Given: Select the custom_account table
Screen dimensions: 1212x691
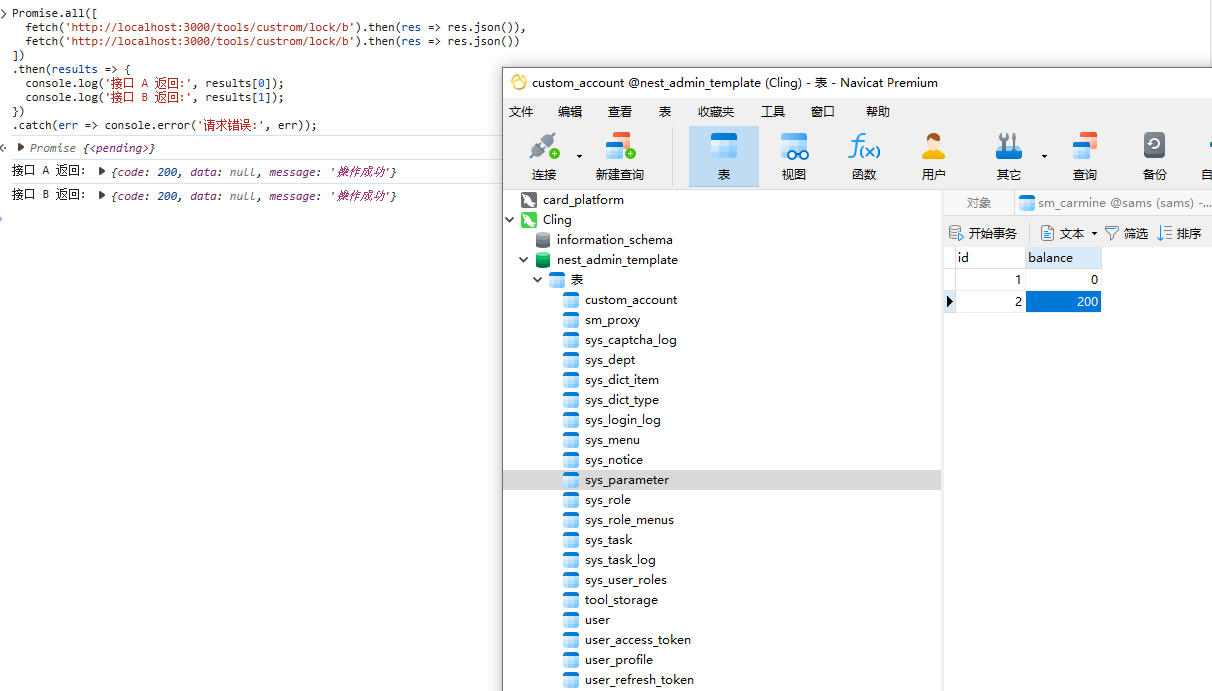Looking at the screenshot, I should click(631, 300).
